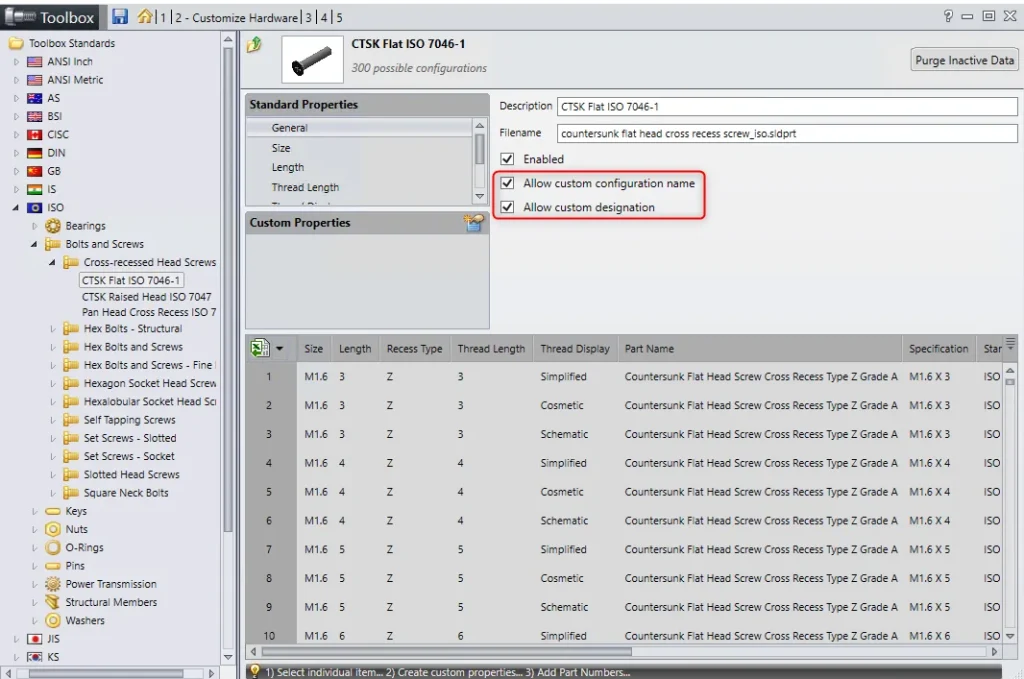Click the Structural Members icon
This screenshot has width=1024, height=679.
coord(53,602)
